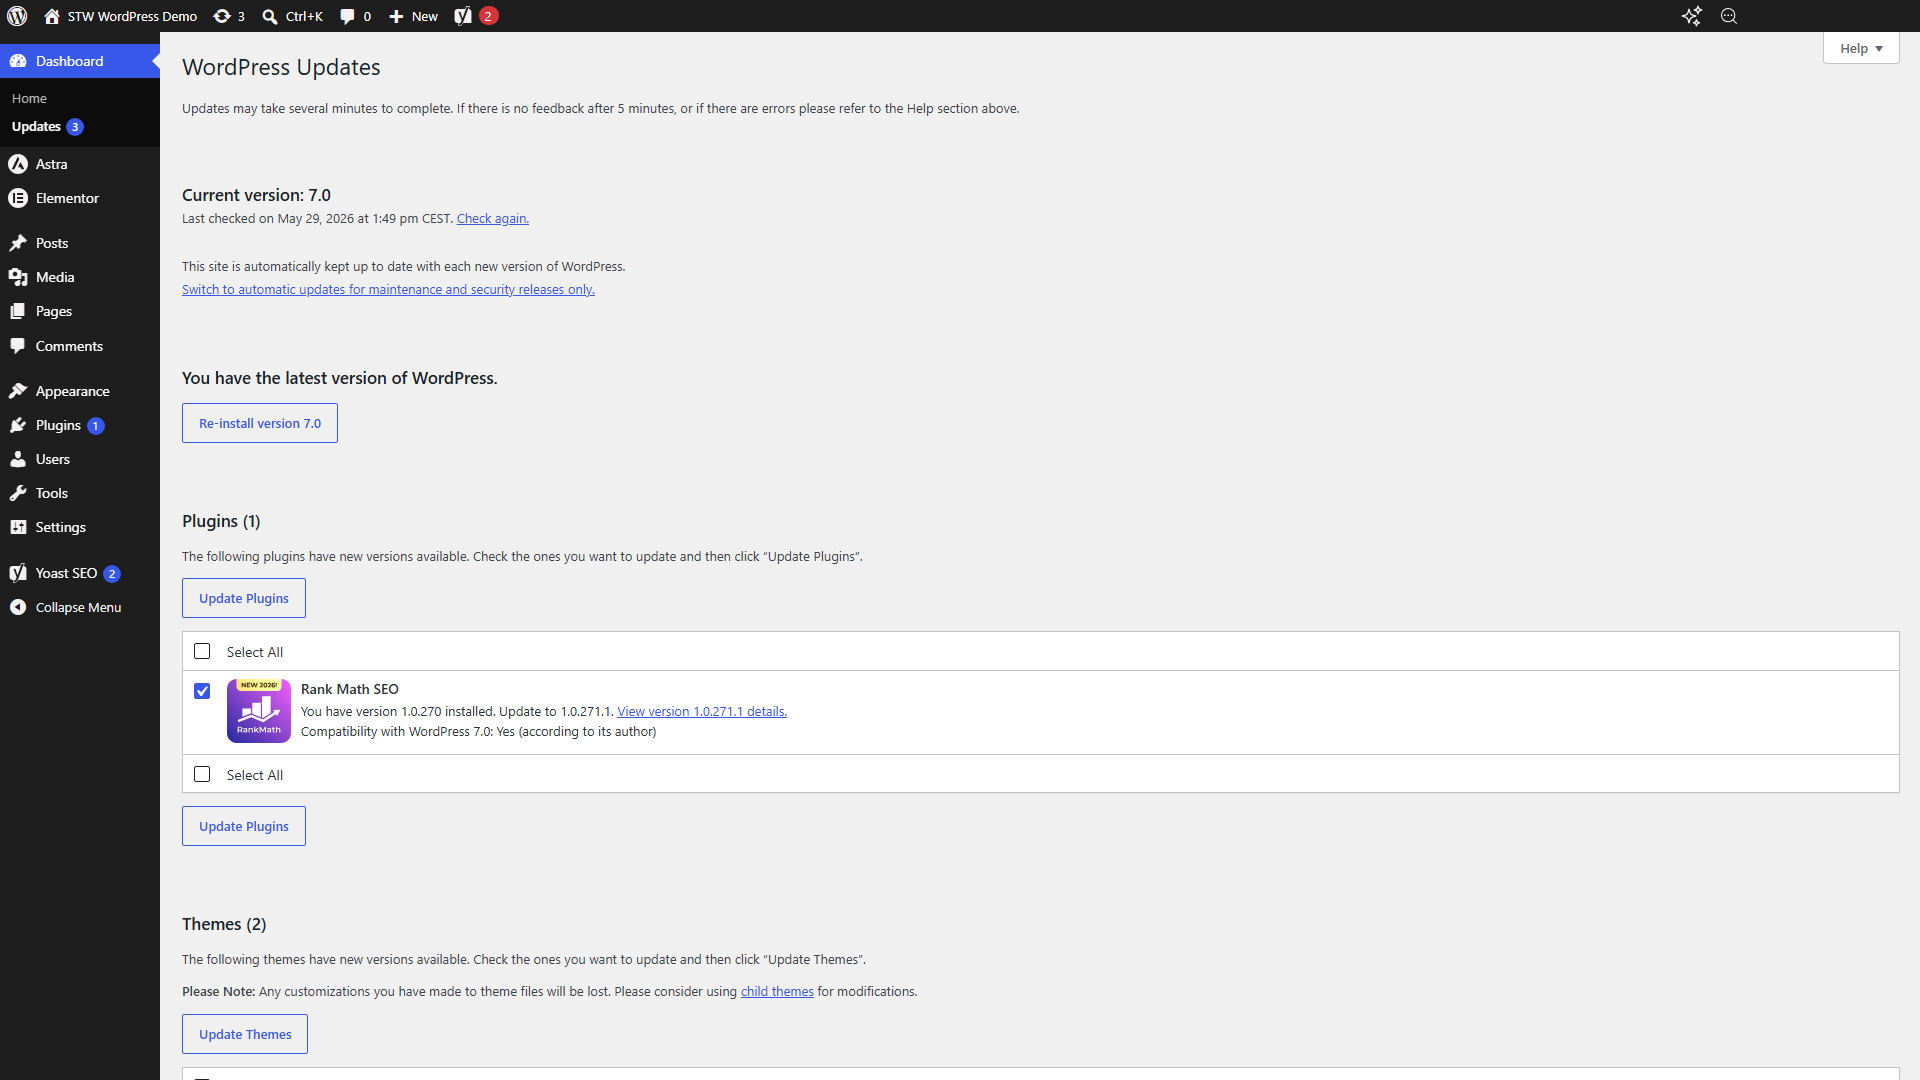This screenshot has width=1920, height=1080.
Task: Open the updates icon in the admin bar
Action: (x=222, y=16)
